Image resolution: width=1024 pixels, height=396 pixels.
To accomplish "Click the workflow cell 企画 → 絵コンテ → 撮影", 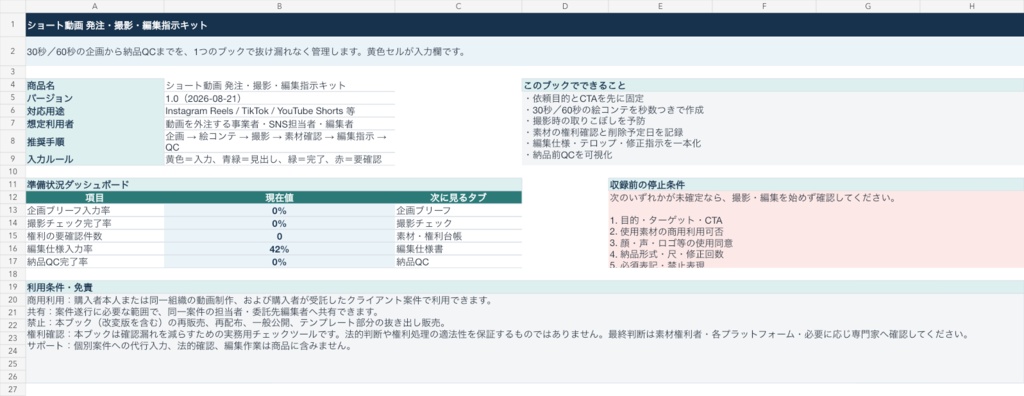I will point(280,141).
